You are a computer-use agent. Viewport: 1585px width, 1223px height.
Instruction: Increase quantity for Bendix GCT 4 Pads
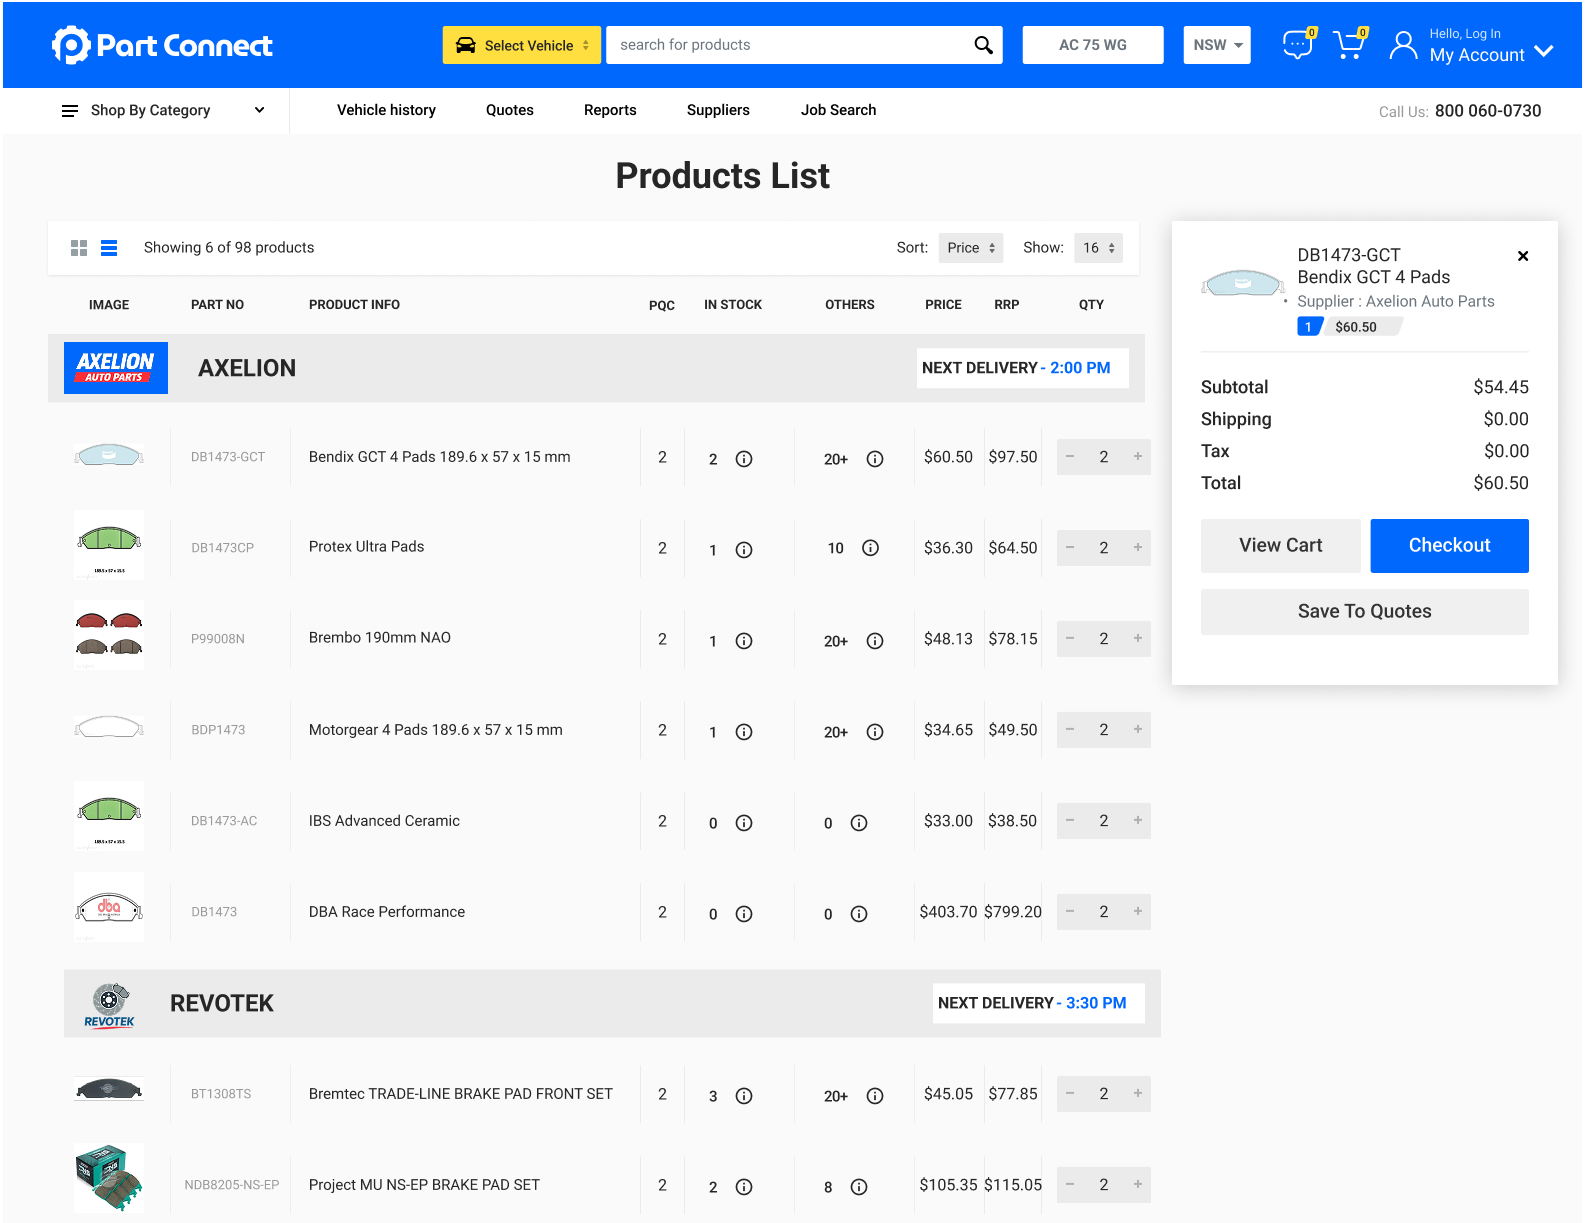[x=1138, y=457]
